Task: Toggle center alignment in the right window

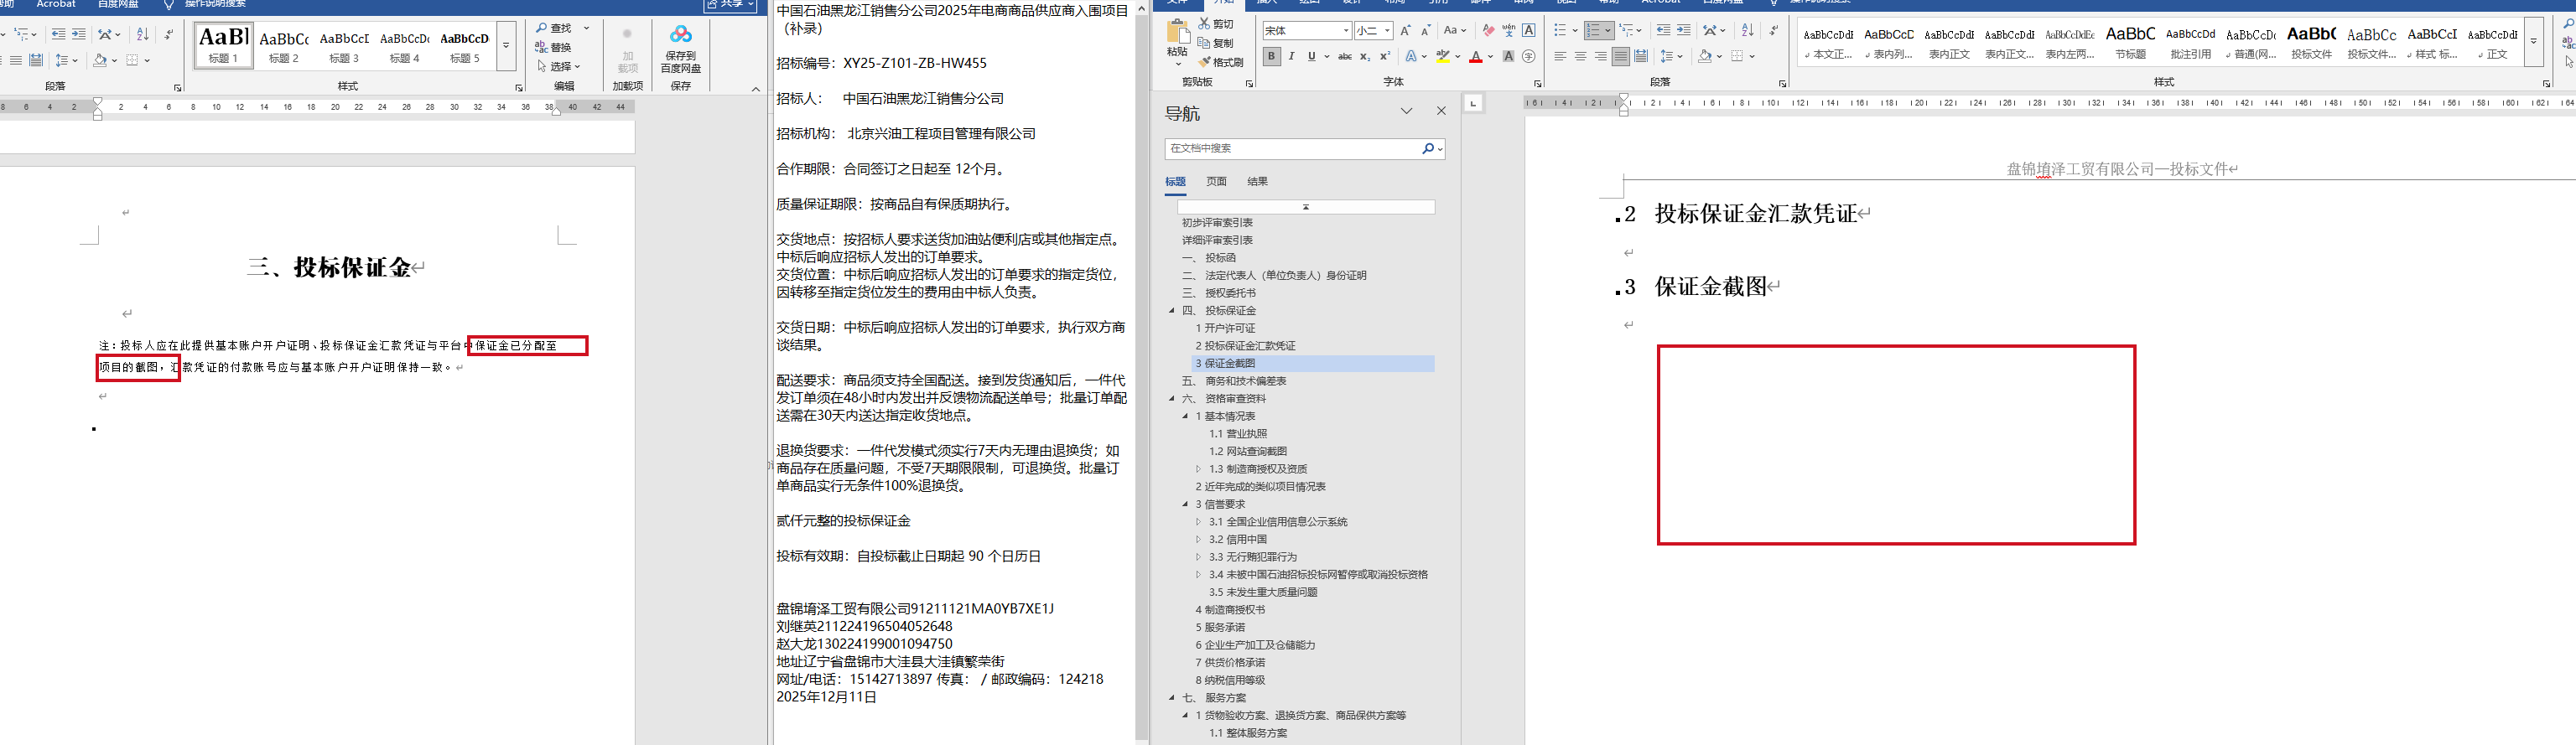Action: coord(1580,57)
